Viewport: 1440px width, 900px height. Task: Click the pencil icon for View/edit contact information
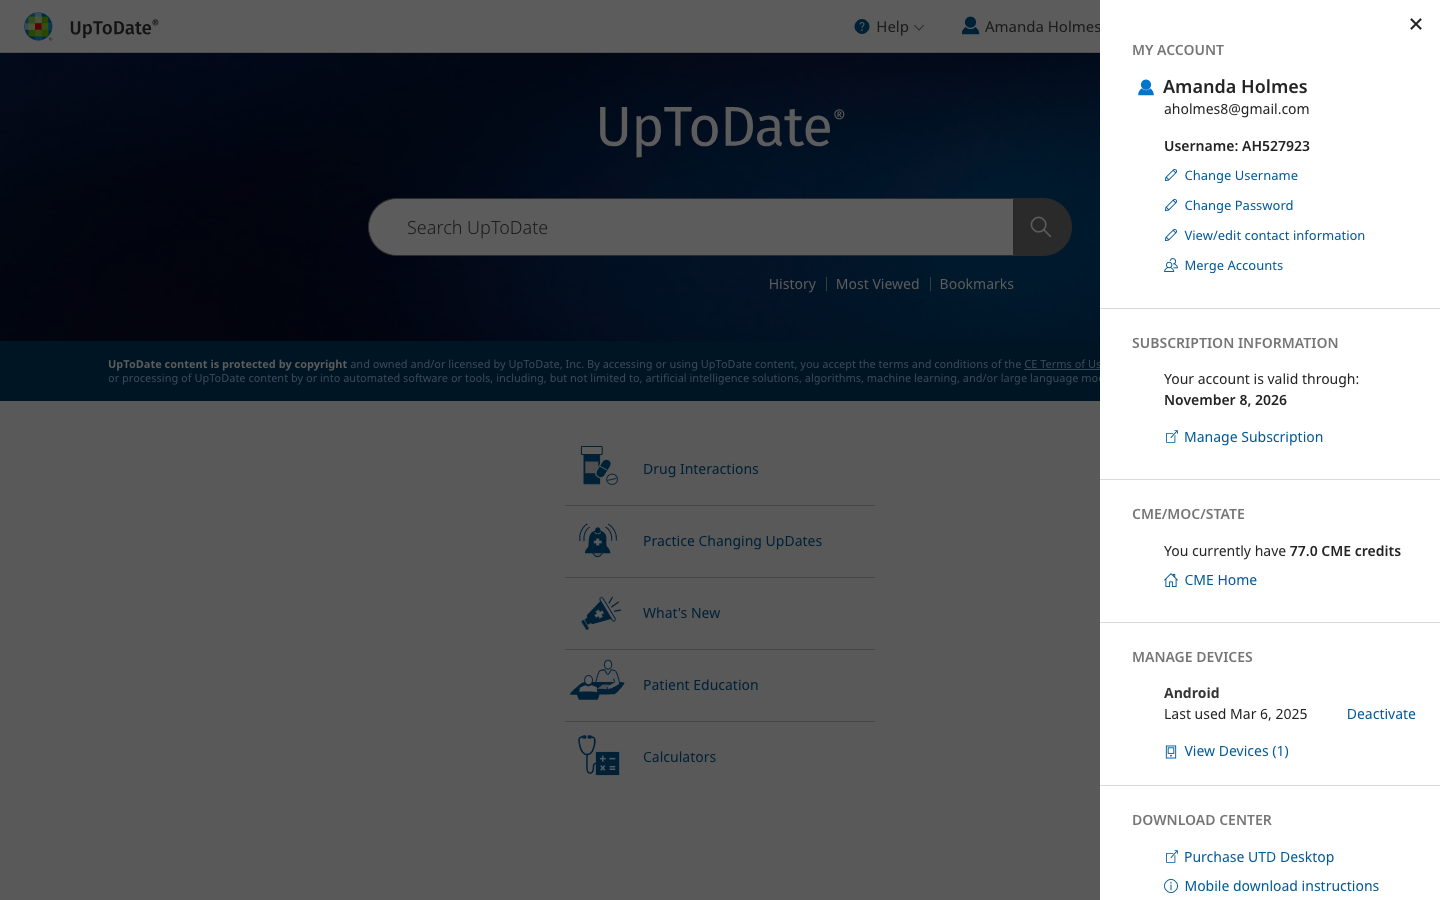1171,235
